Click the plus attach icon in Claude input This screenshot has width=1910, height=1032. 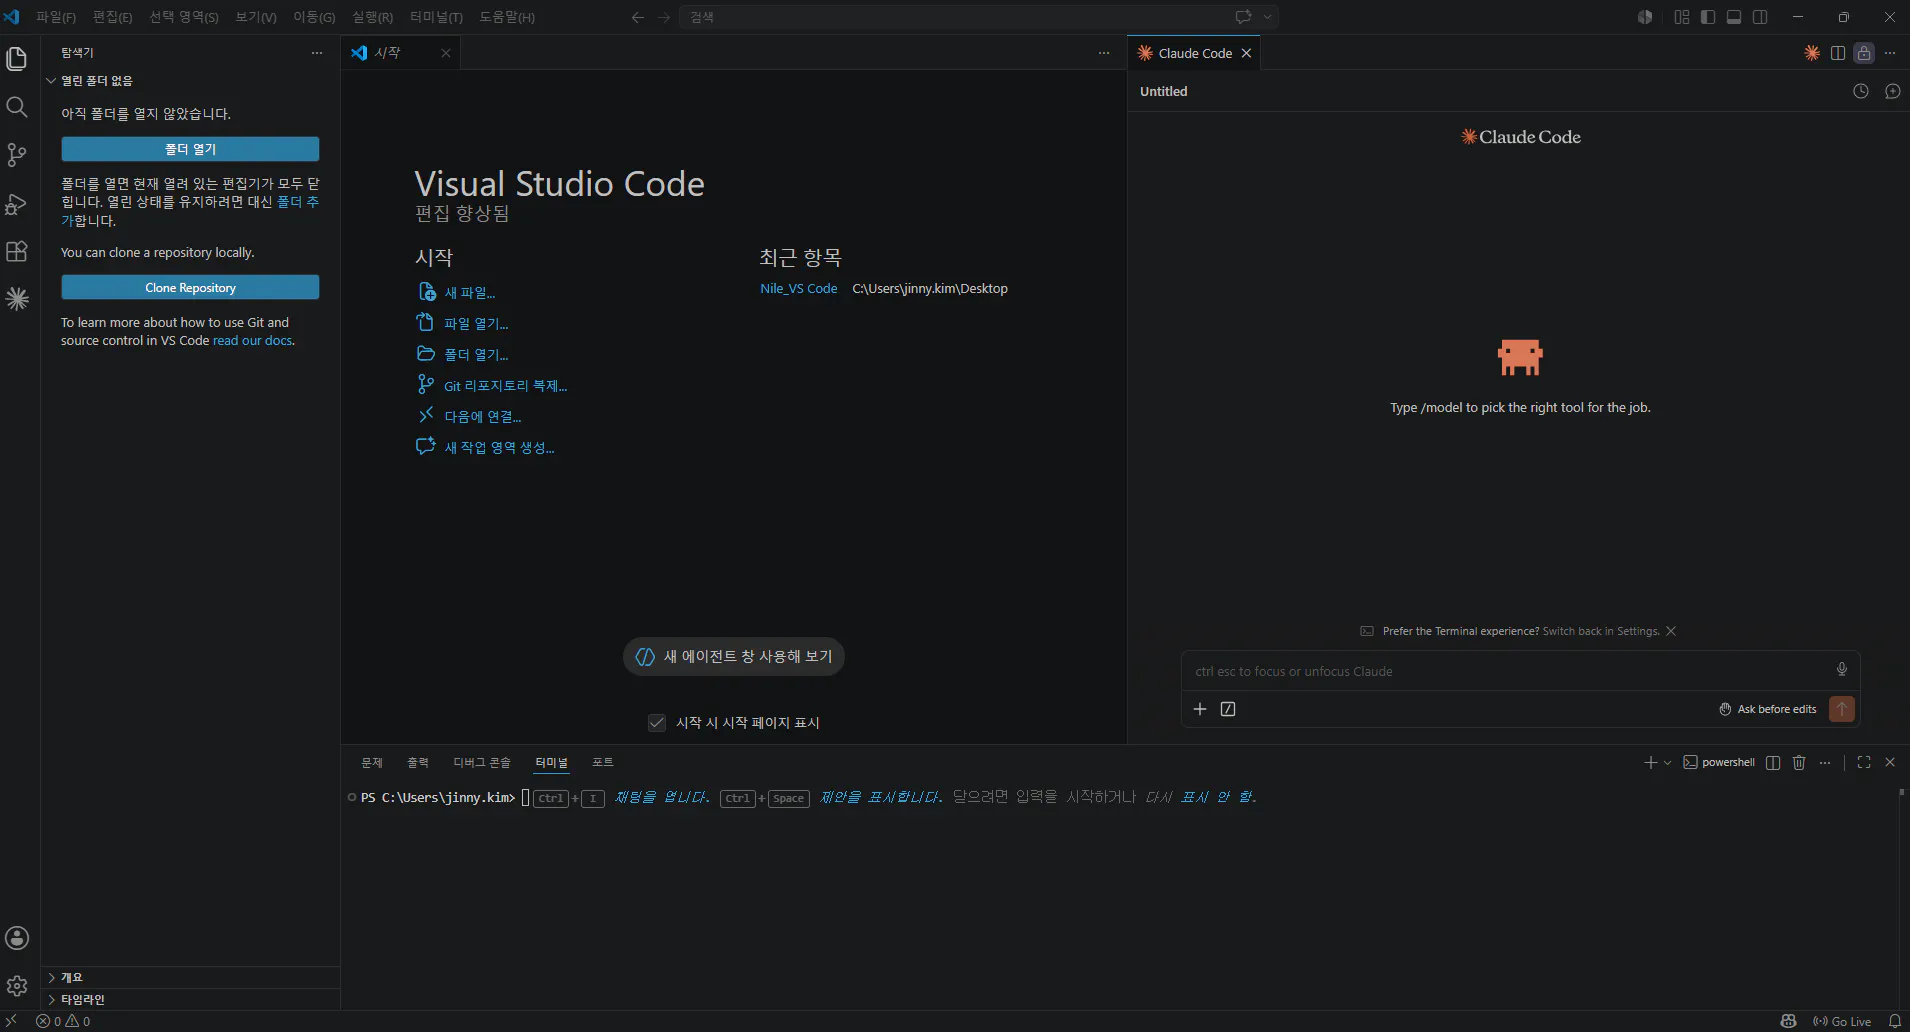tap(1200, 709)
